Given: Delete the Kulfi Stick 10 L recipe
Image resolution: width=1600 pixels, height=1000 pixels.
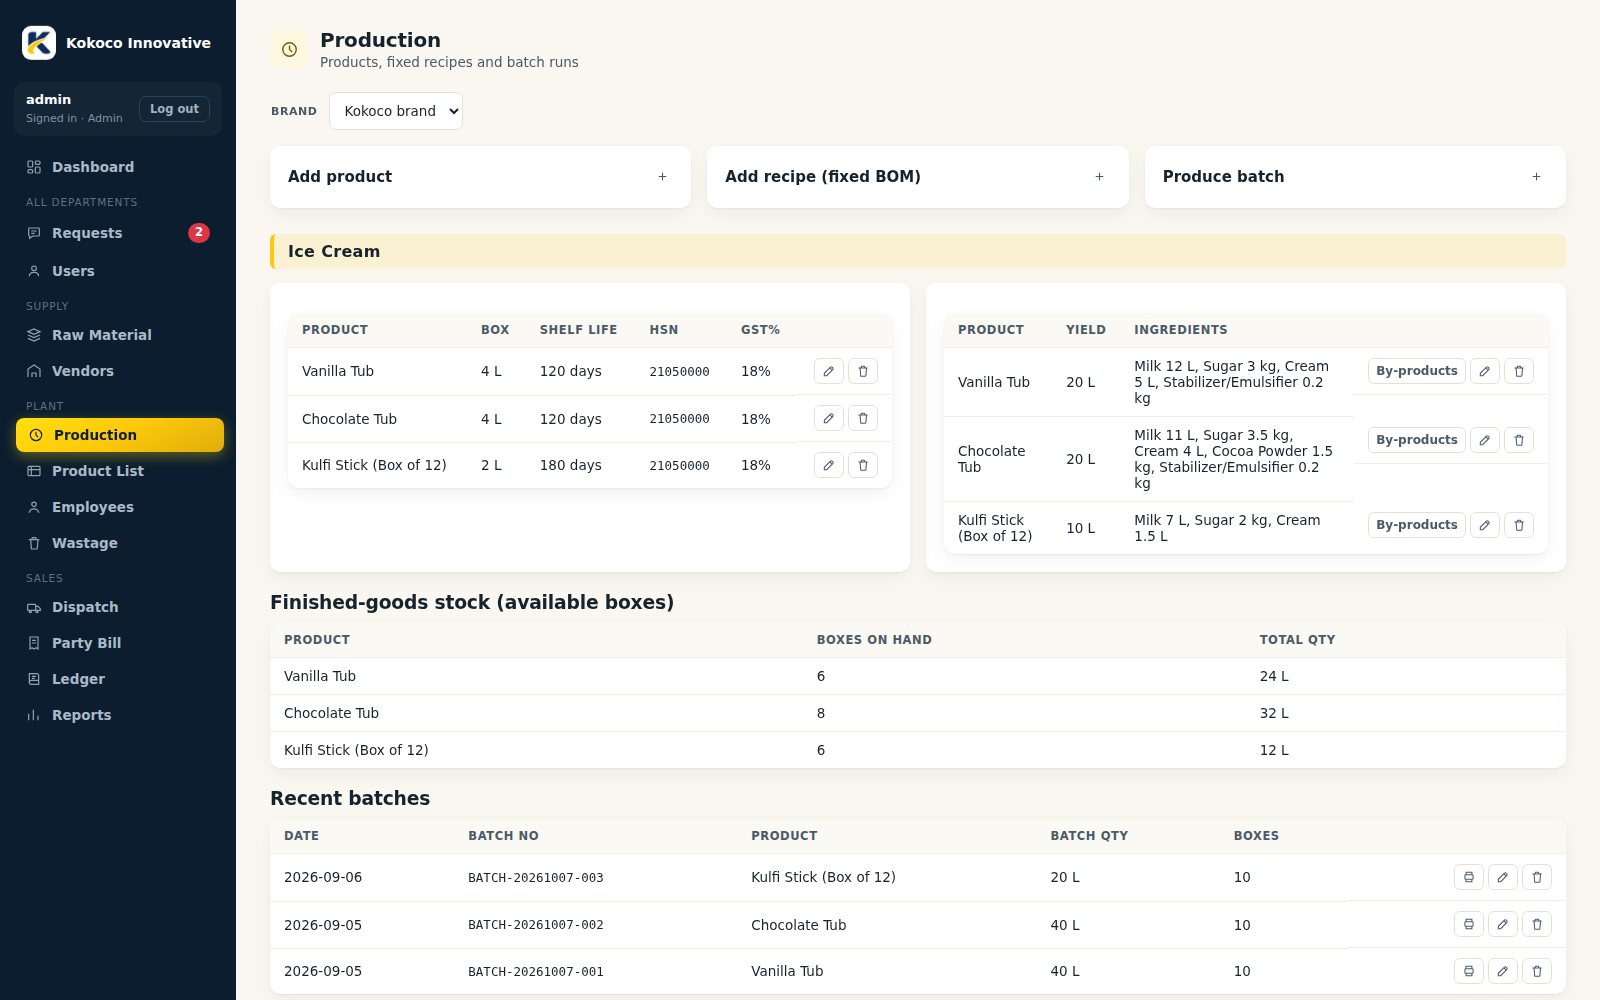Looking at the screenshot, I should 1519,525.
